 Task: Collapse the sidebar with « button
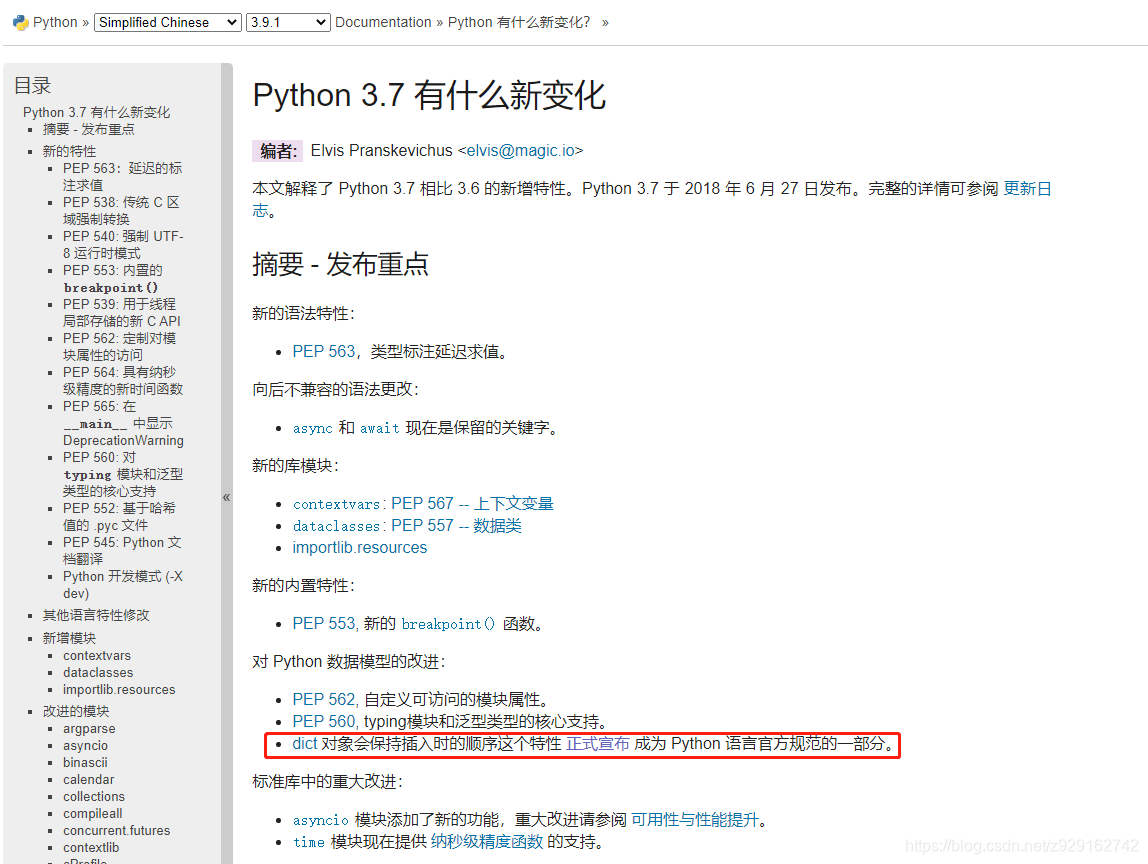tap(226, 497)
